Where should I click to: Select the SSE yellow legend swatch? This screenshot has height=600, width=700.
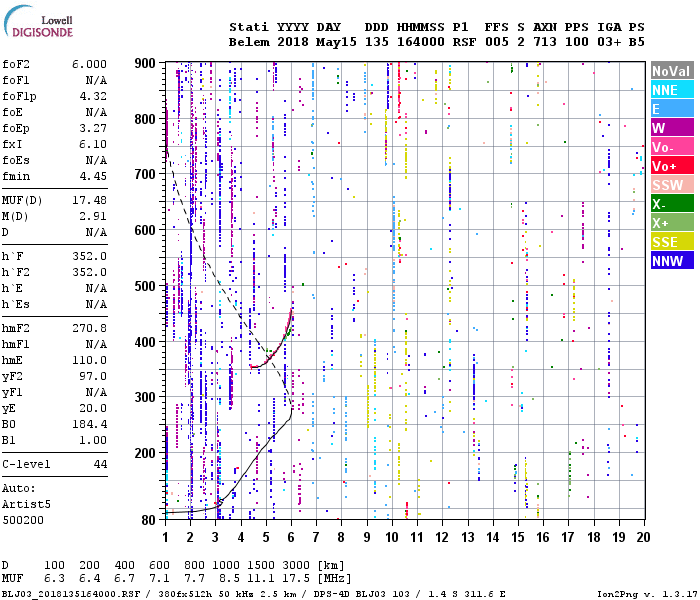coord(672,242)
